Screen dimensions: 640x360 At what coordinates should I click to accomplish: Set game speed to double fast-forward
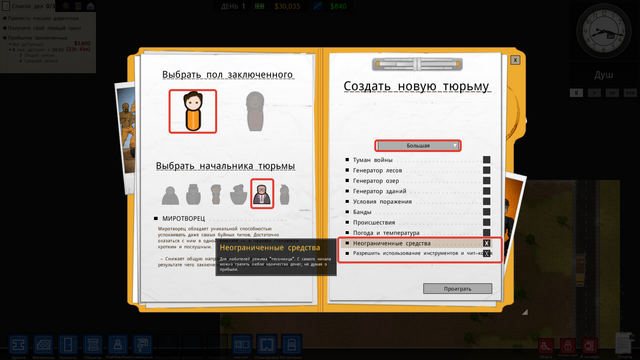point(612,93)
